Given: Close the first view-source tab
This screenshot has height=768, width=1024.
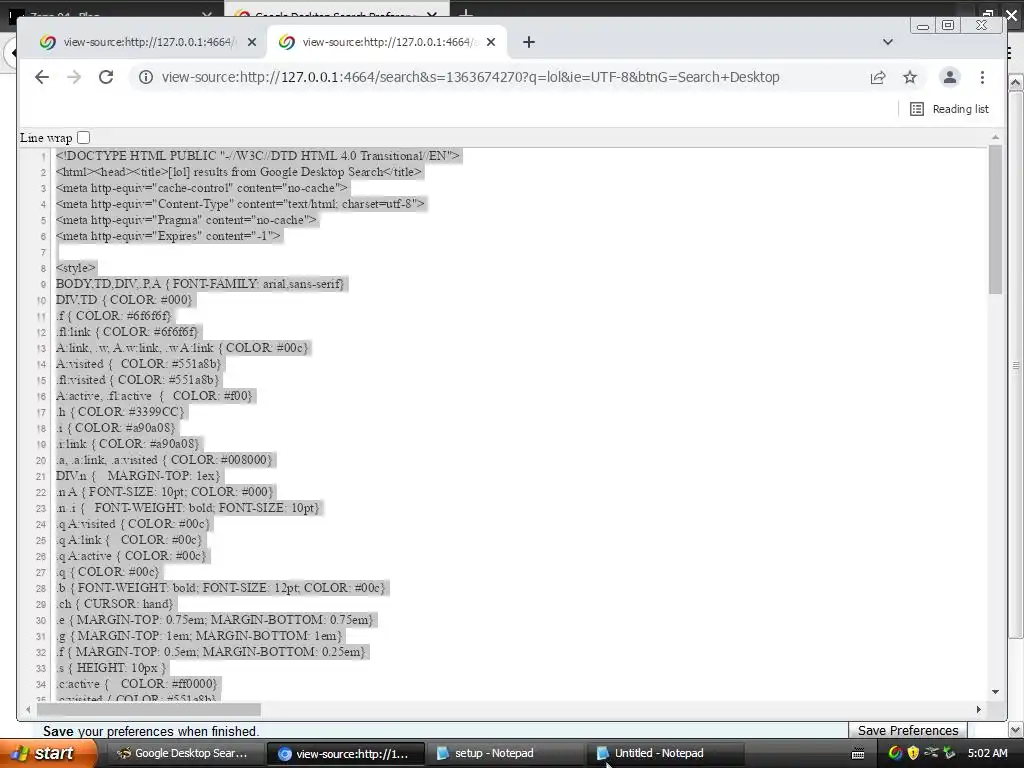Looking at the screenshot, I should (252, 42).
